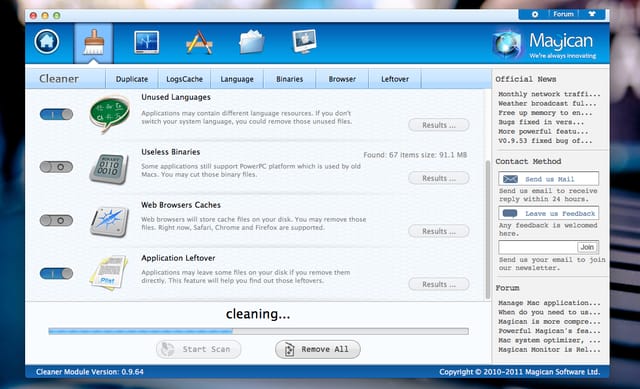This screenshot has height=389, width=640.
Task: Click the icon on Remove All button
Action: point(289,349)
